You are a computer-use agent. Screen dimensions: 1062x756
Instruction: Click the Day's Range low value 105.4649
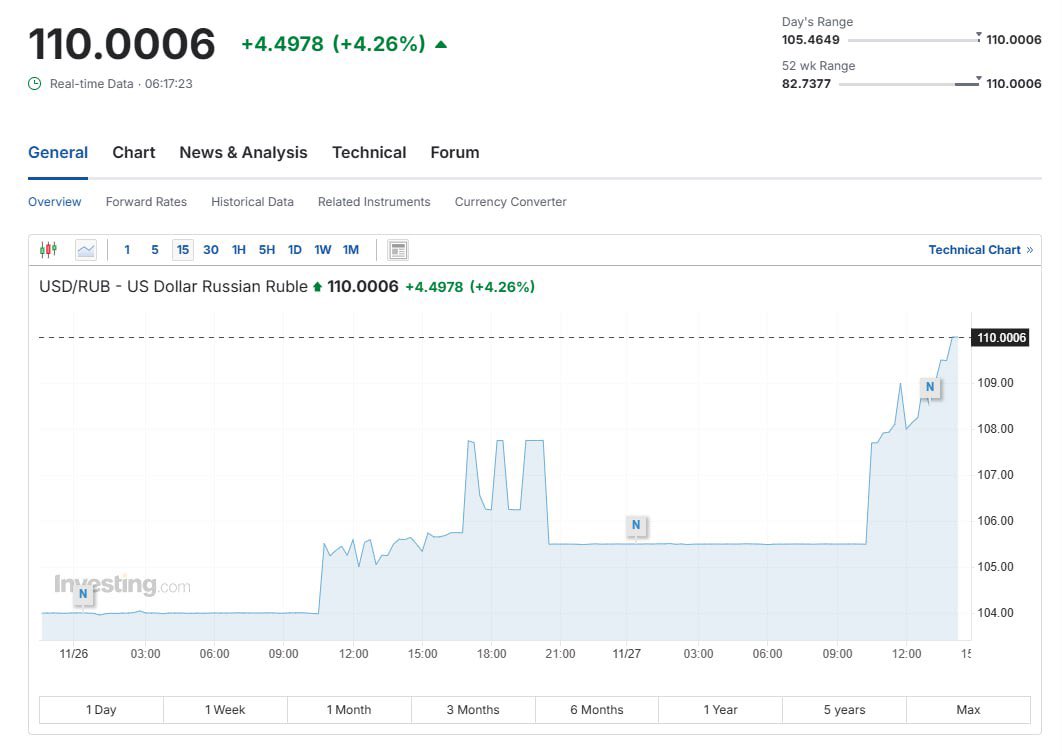[x=810, y=40]
